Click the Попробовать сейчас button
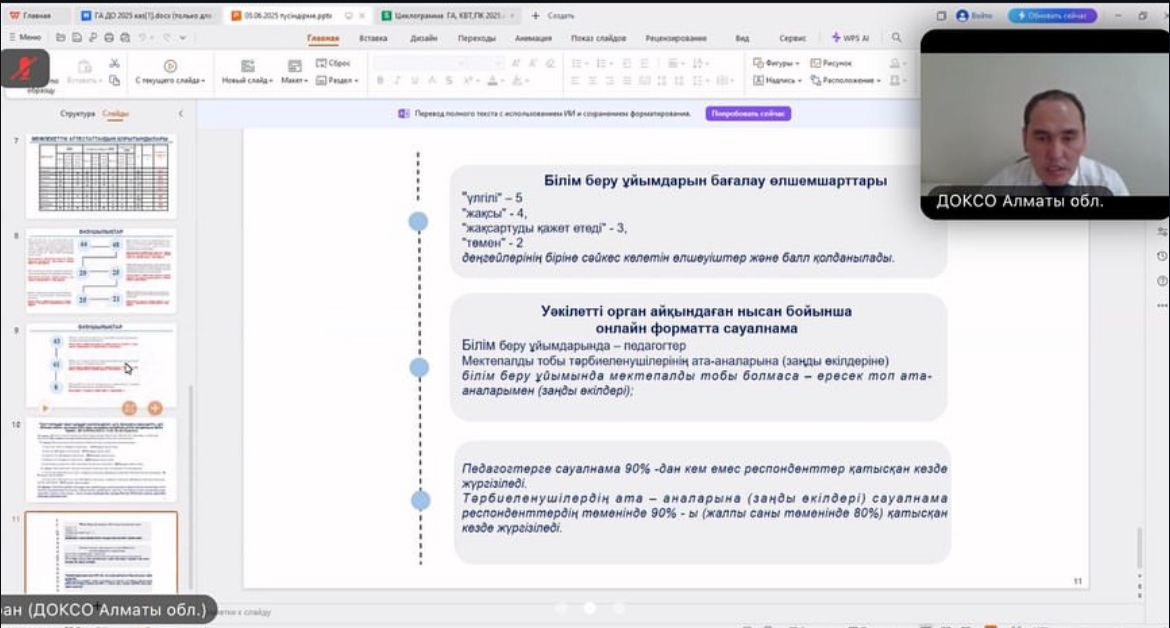The height and width of the screenshot is (628, 1170). coord(748,114)
